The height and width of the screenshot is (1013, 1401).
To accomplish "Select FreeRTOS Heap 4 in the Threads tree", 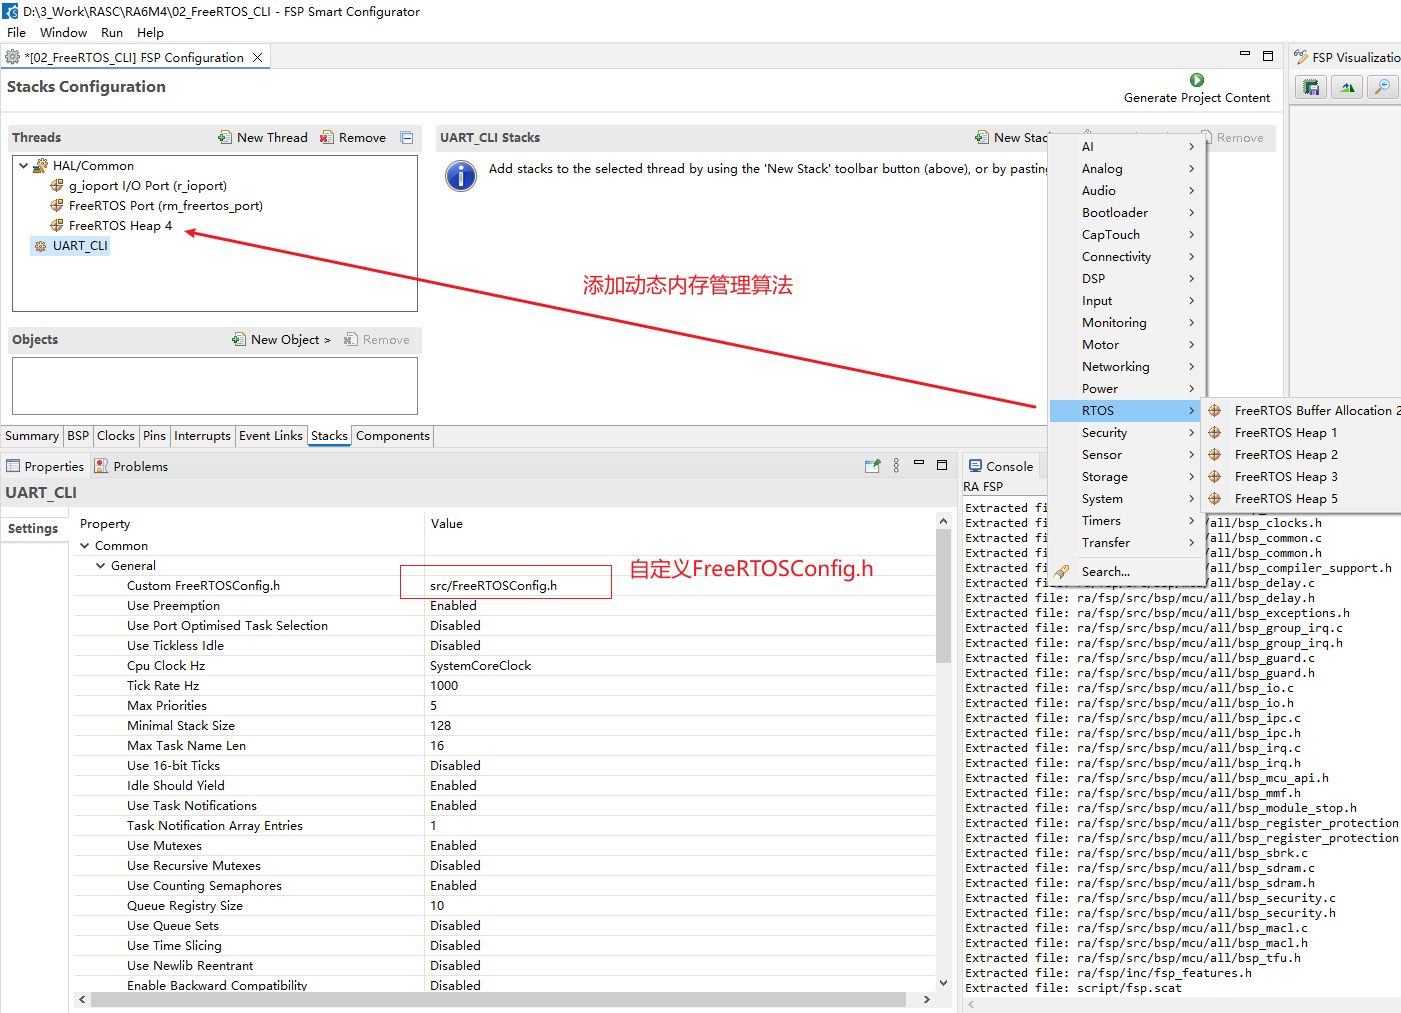I will (120, 226).
